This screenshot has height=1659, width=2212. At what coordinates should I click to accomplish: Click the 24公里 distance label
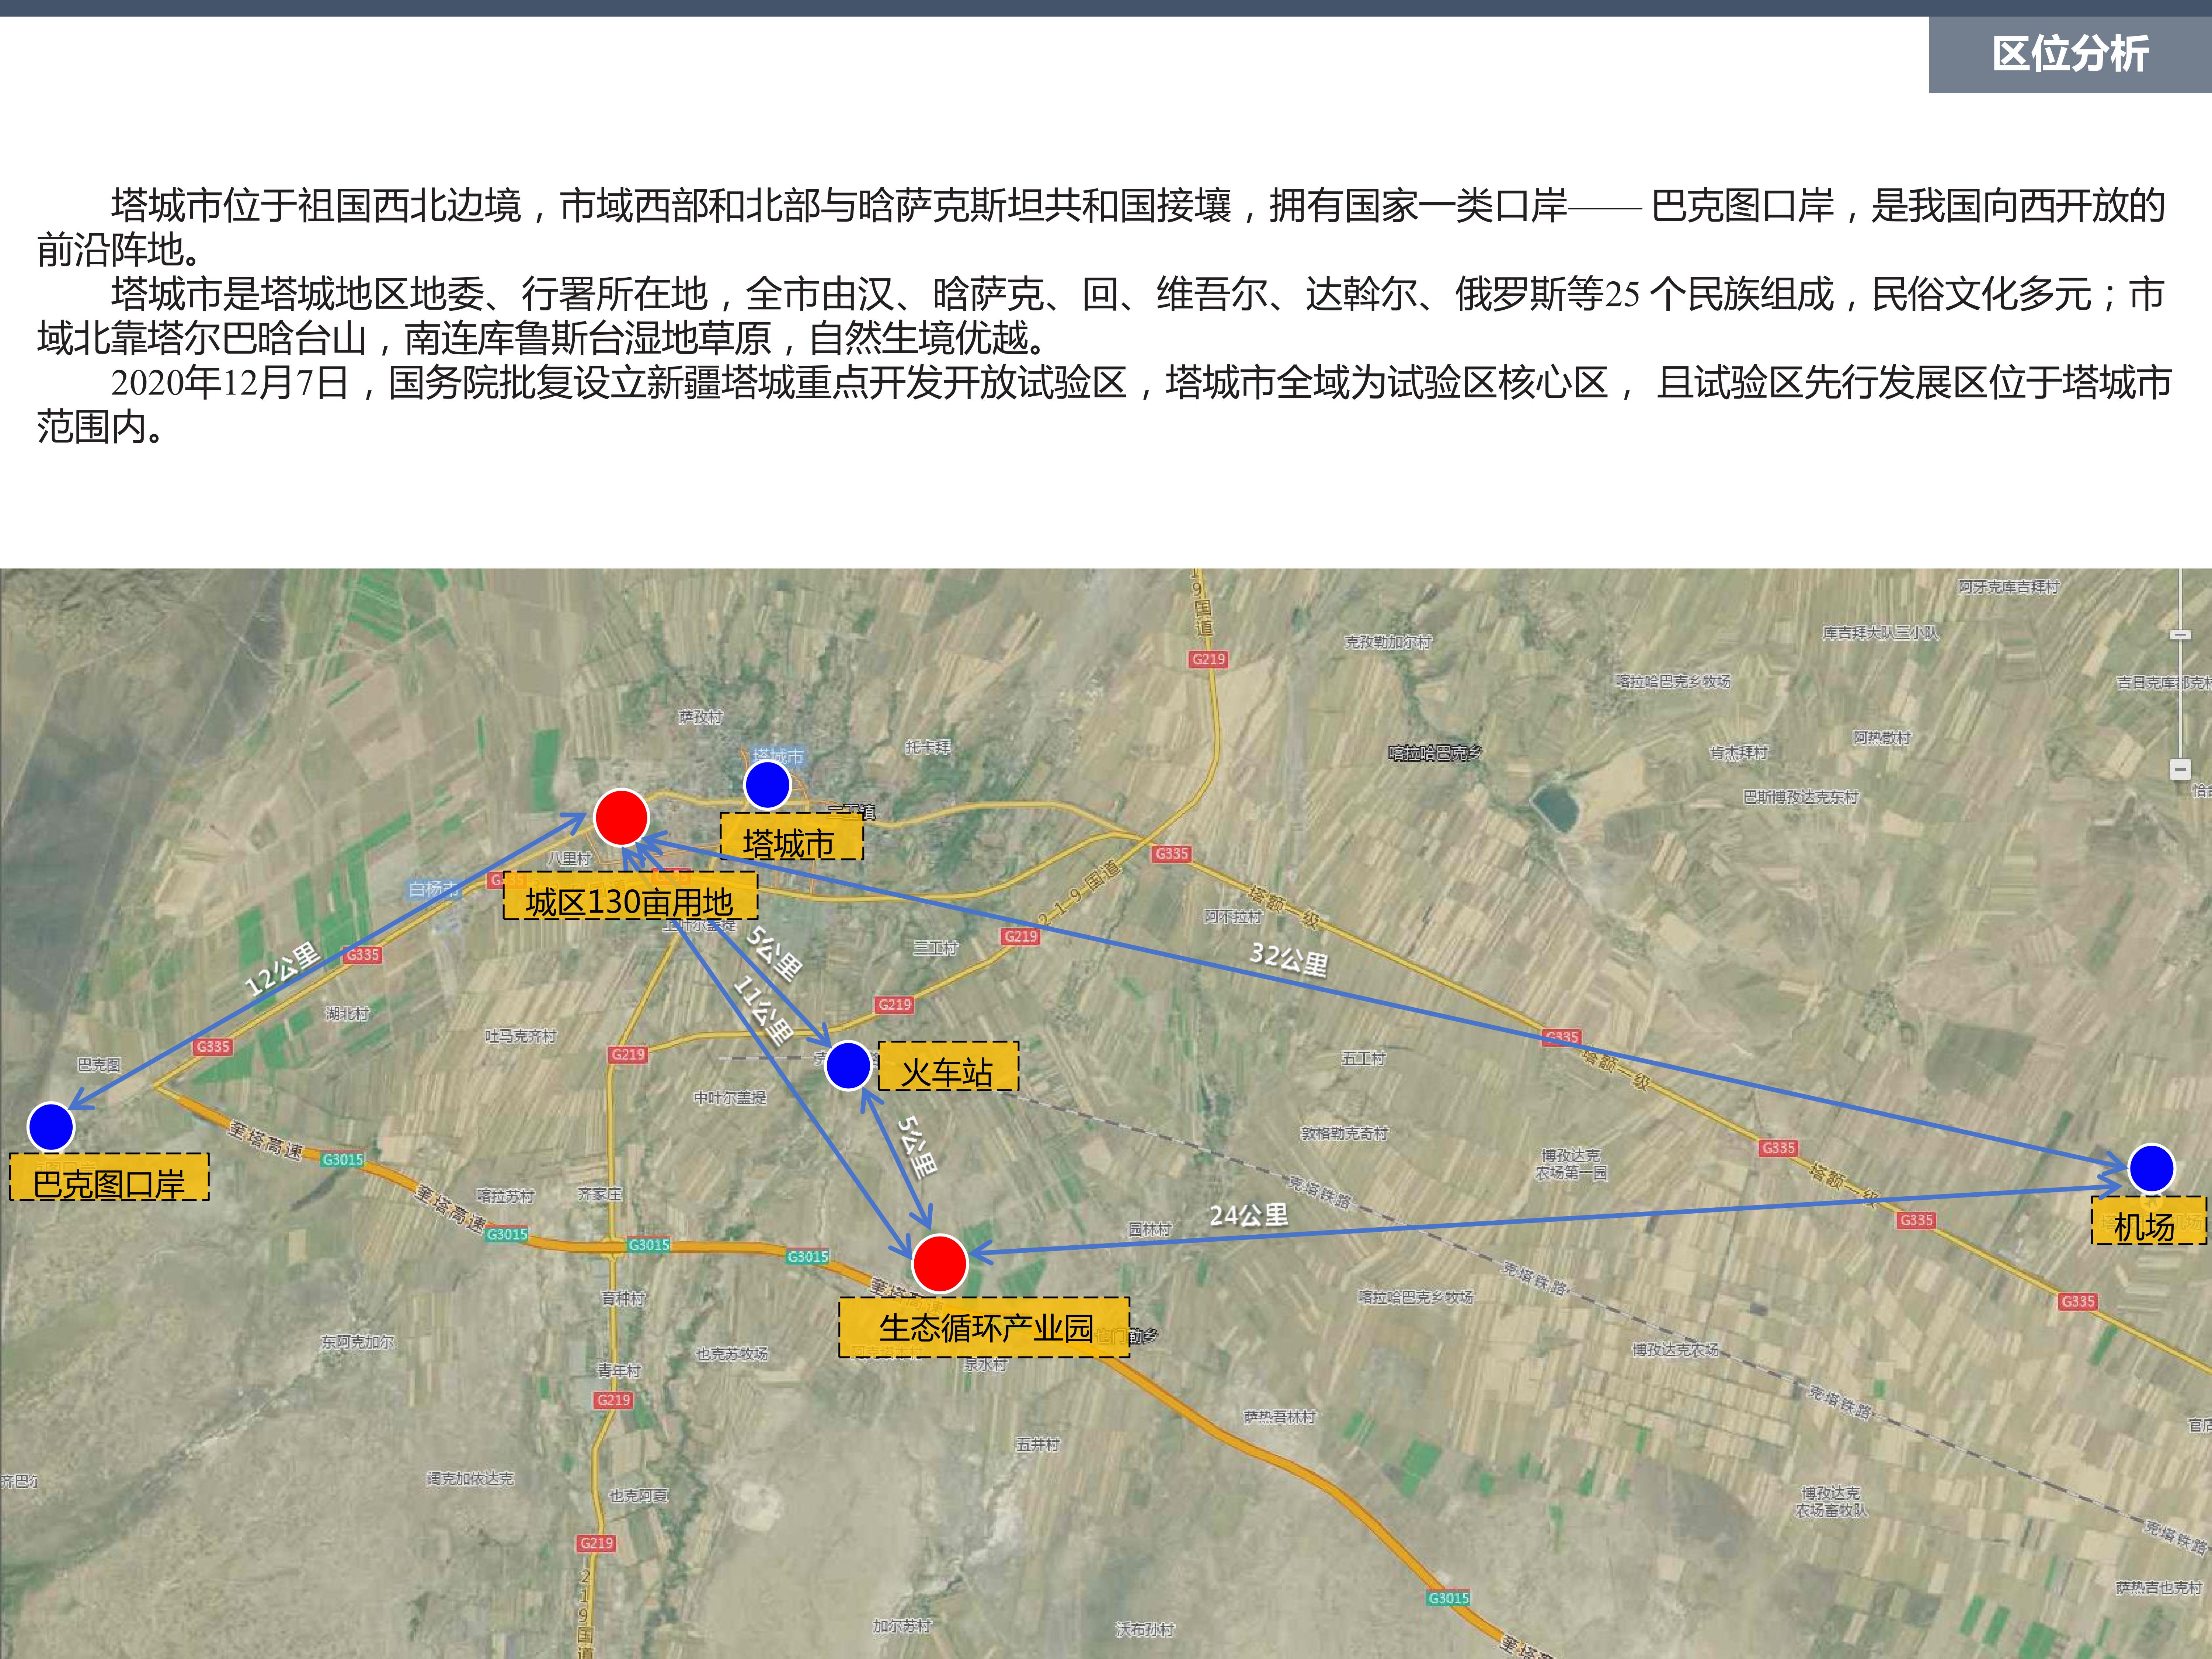[1249, 1215]
